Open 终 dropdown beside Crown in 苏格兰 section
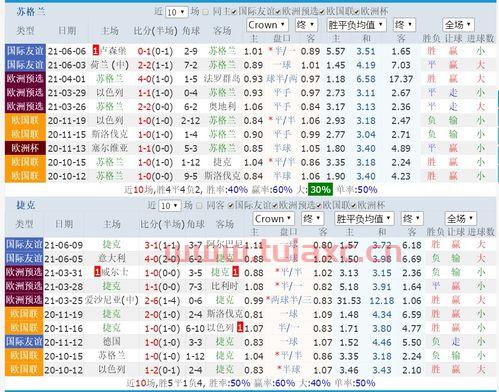The height and width of the screenshot is (392, 499). pyautogui.click(x=306, y=25)
